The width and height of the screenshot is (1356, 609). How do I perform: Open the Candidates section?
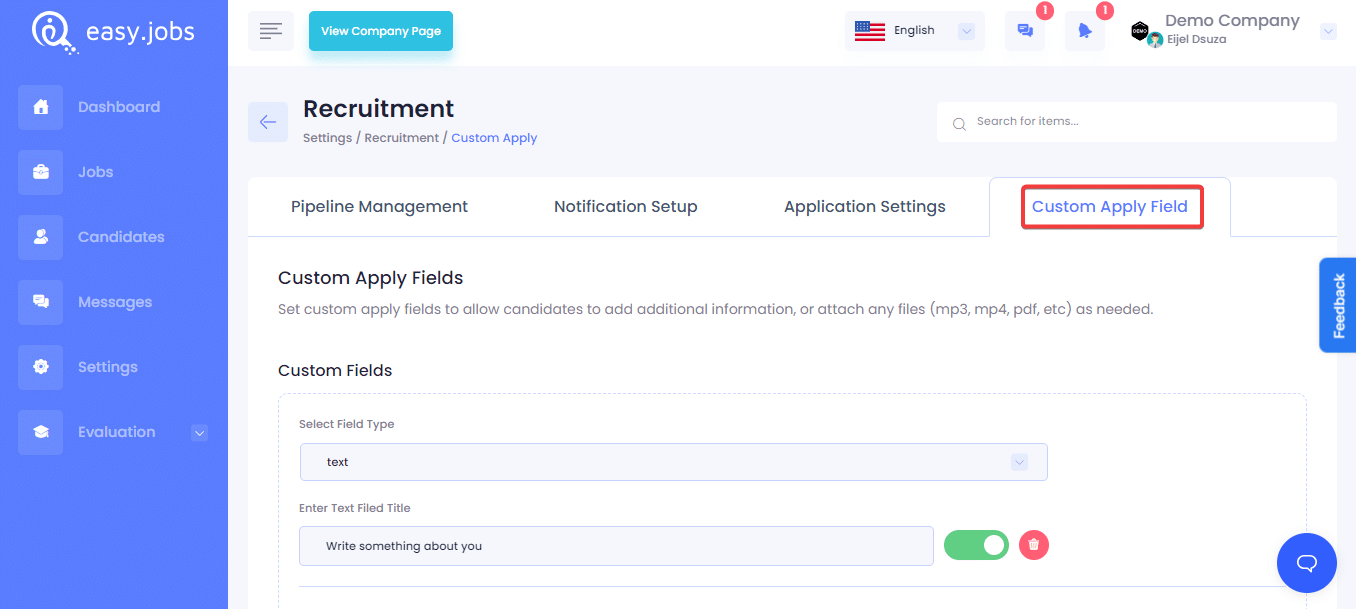(x=120, y=236)
